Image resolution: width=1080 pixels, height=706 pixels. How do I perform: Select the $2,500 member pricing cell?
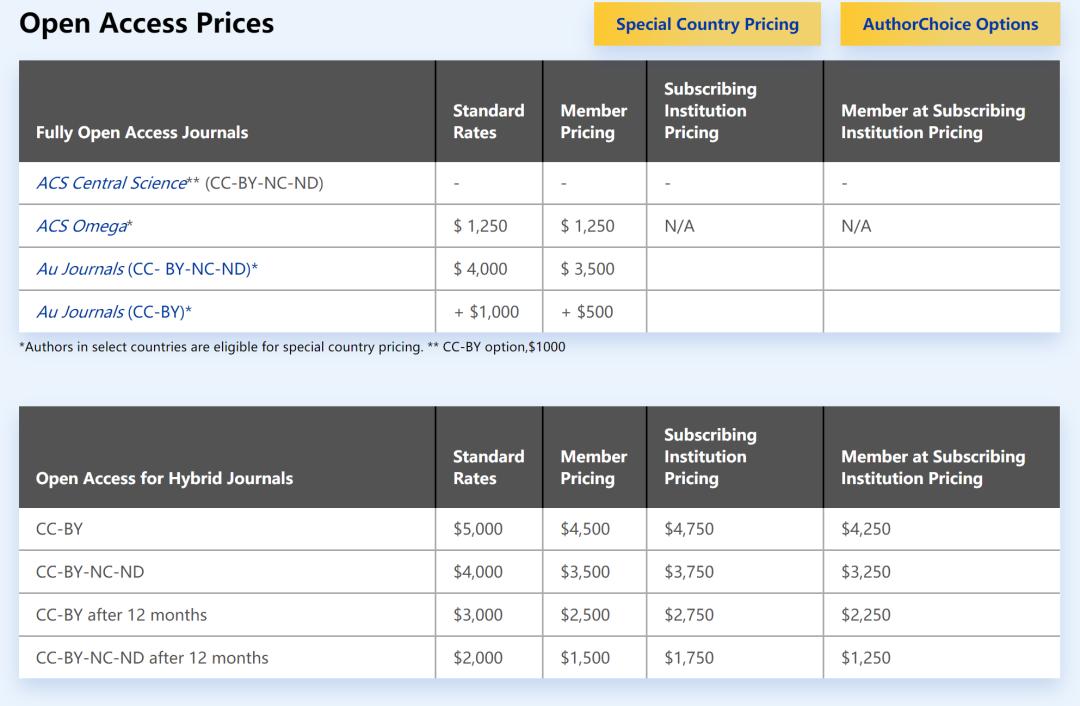click(585, 615)
